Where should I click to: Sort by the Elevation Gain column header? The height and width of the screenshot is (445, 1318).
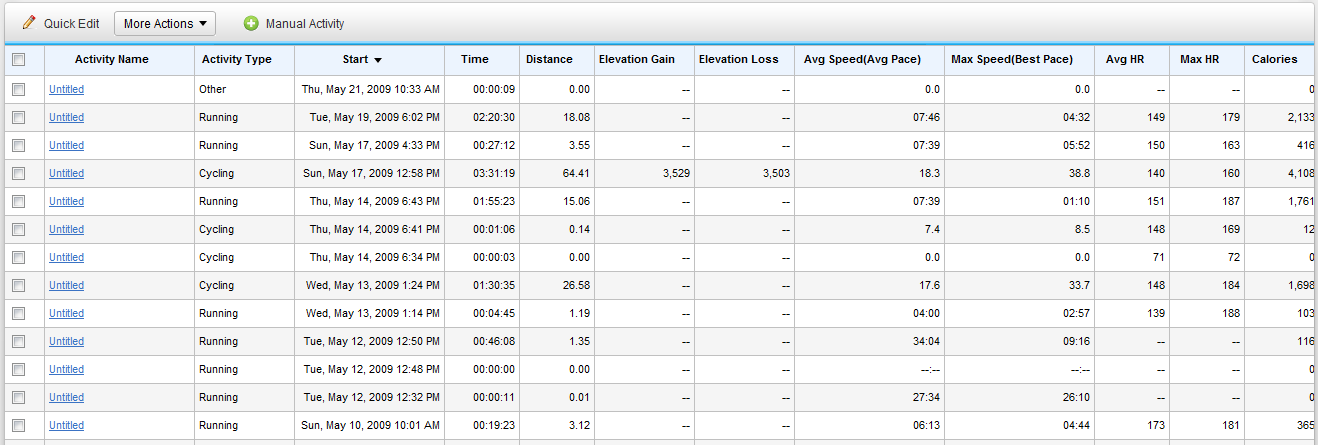click(637, 59)
